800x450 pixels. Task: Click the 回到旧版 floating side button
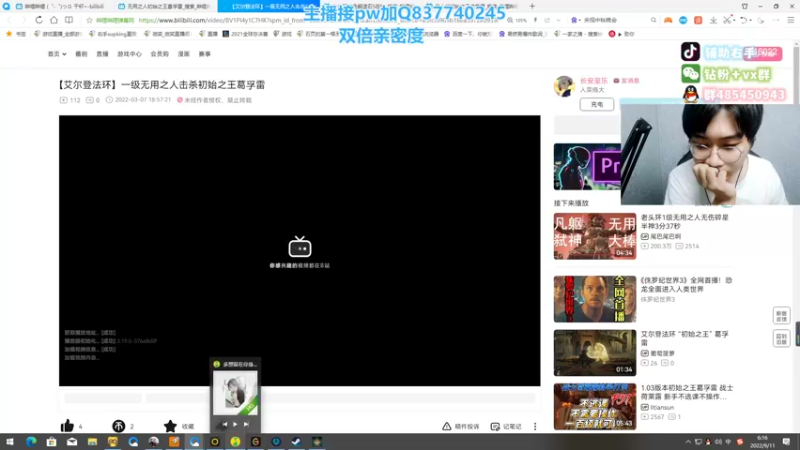pos(781,338)
